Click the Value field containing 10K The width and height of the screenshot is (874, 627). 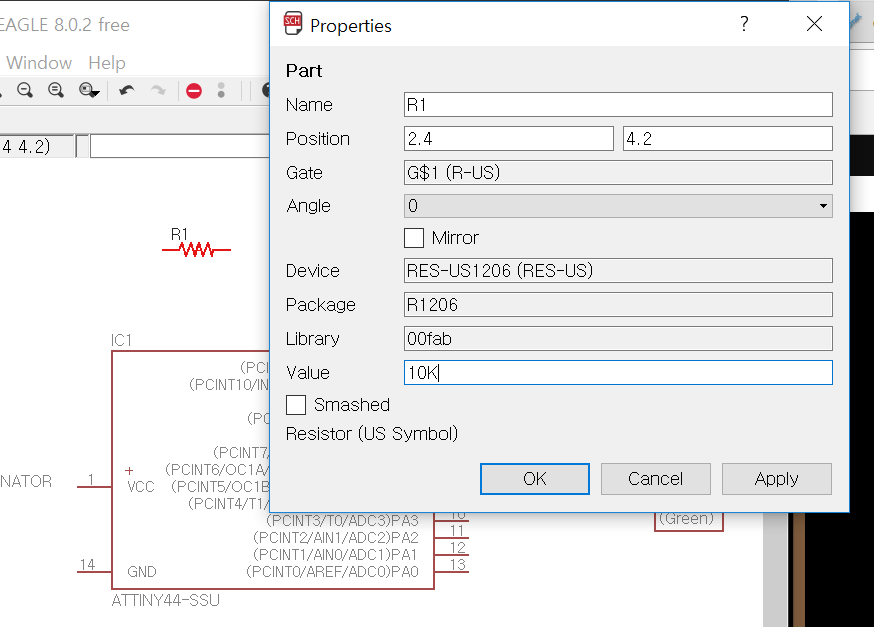point(618,372)
